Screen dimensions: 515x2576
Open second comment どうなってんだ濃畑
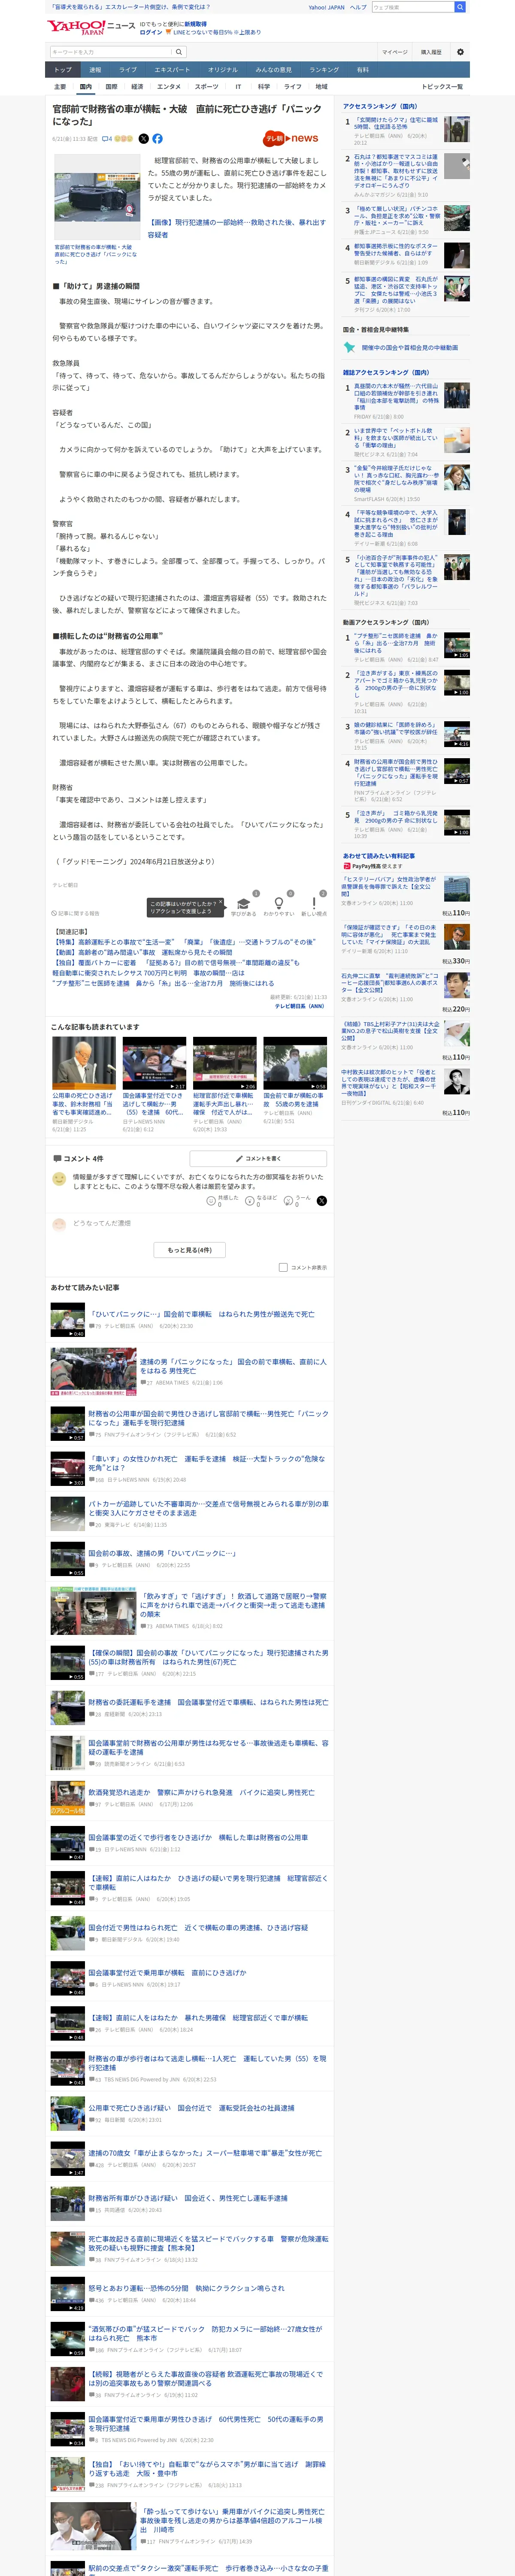102,1223
